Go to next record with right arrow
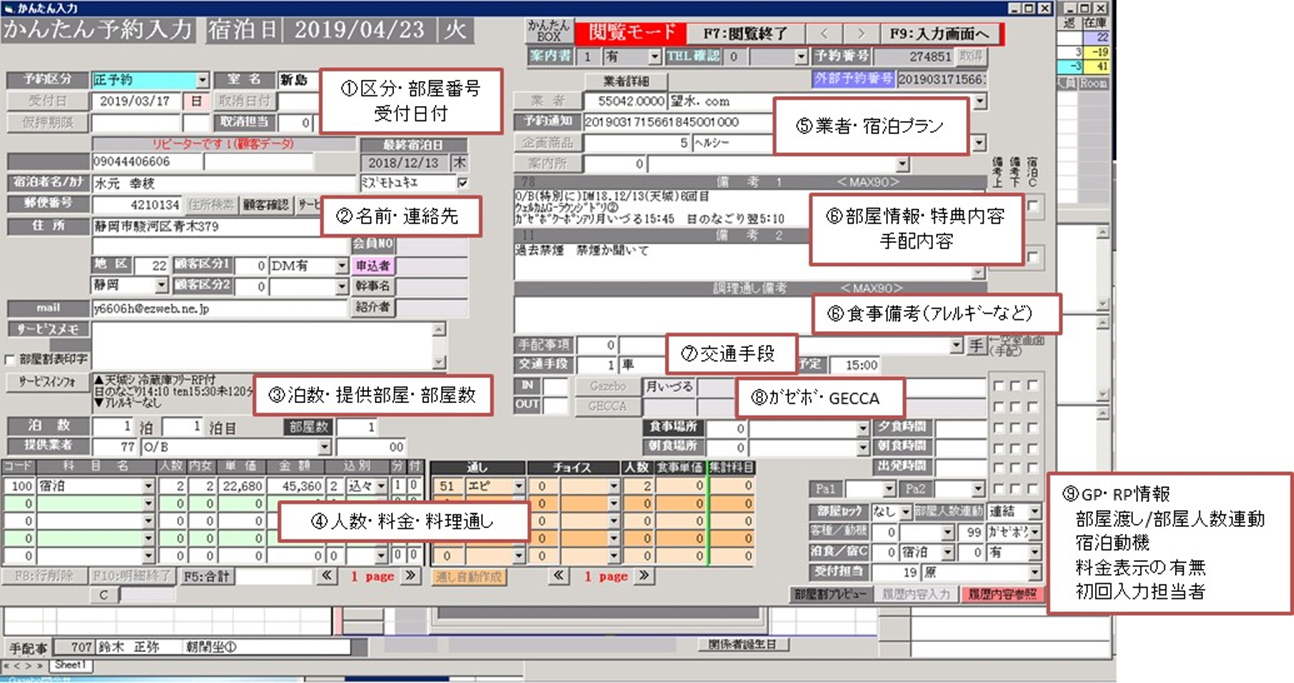1294x683 pixels. click(x=859, y=35)
